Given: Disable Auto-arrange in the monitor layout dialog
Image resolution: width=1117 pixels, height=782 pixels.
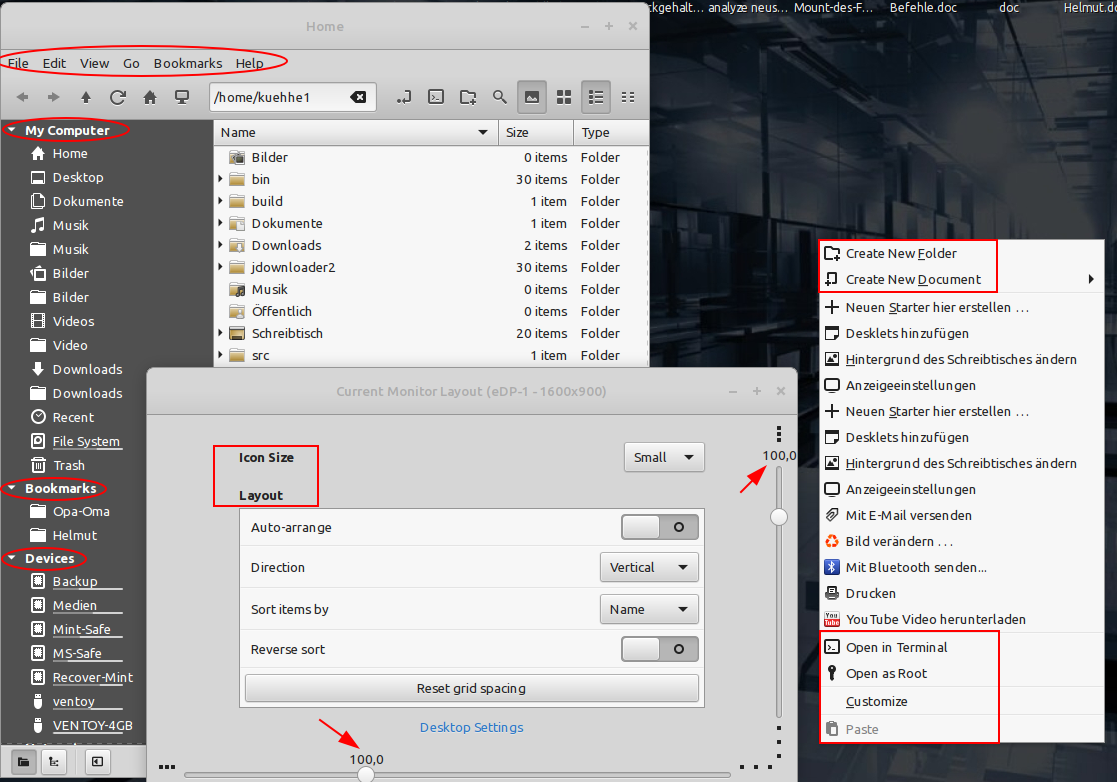Looking at the screenshot, I should coord(659,527).
